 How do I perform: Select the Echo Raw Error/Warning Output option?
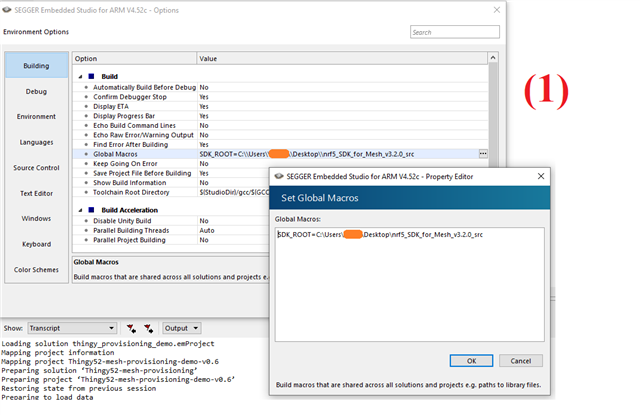143,135
